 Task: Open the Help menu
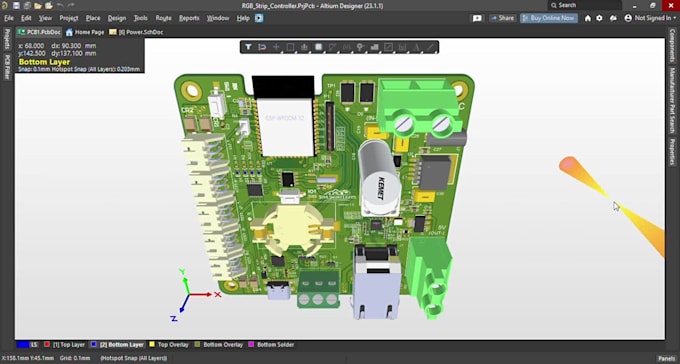[x=243, y=18]
